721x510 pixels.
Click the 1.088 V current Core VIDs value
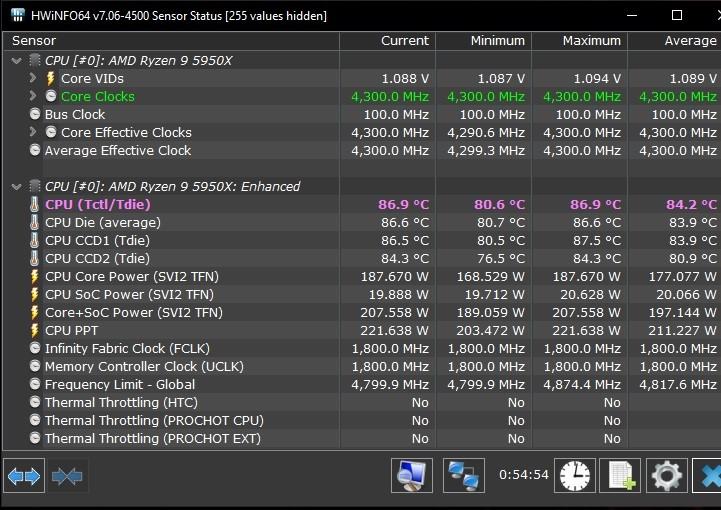pyautogui.click(x=405, y=79)
